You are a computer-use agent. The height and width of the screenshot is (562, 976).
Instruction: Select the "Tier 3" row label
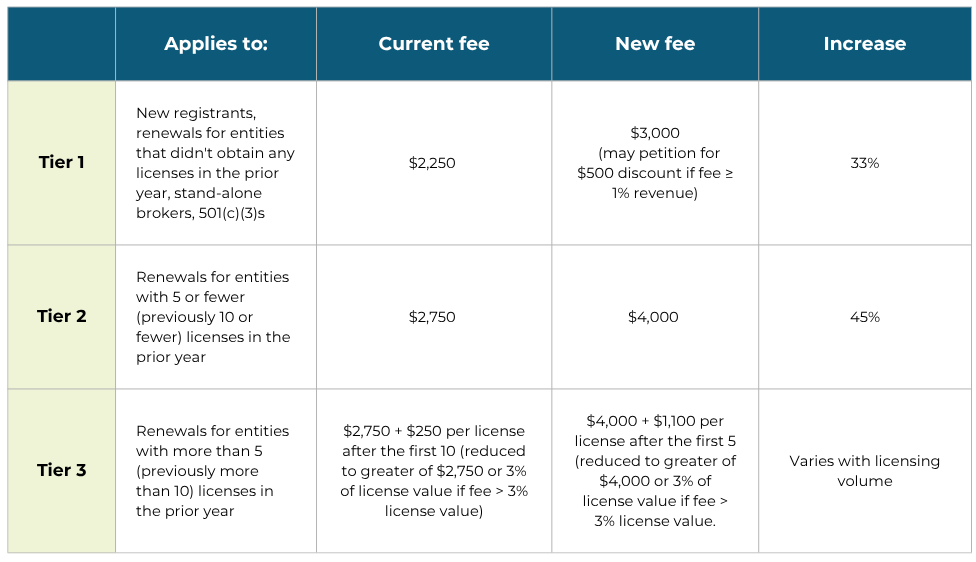[61, 470]
